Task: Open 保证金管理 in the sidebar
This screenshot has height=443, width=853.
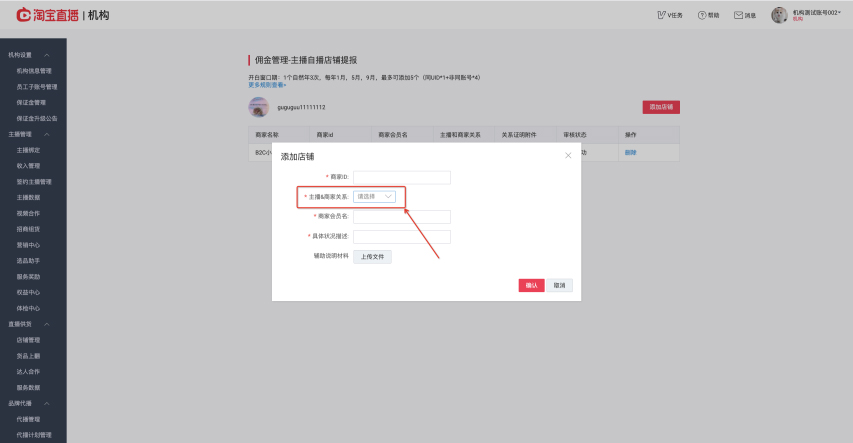Action: coord(31,102)
